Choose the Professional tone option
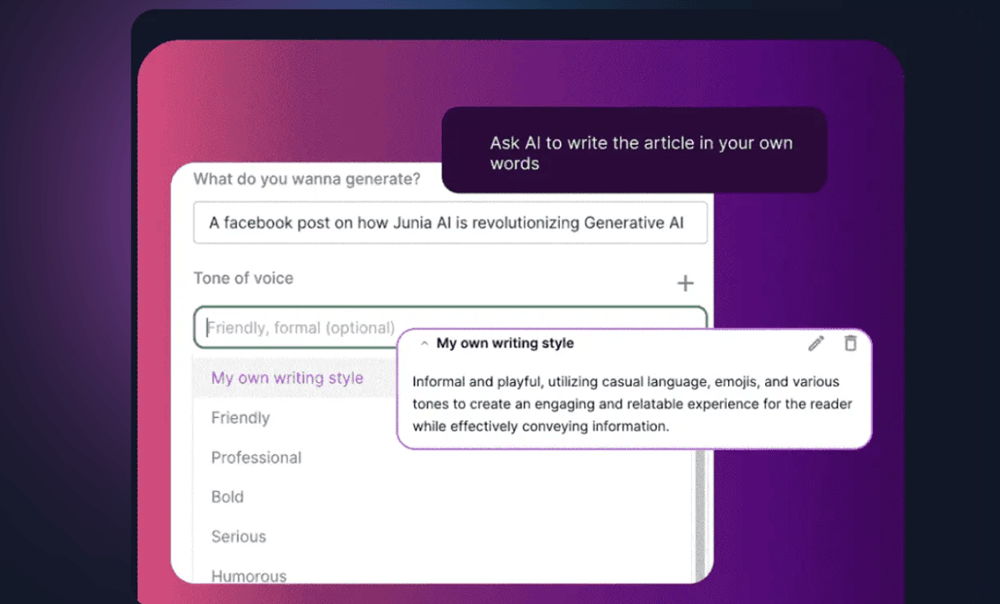Viewport: 1000px width, 604px height. tap(256, 457)
